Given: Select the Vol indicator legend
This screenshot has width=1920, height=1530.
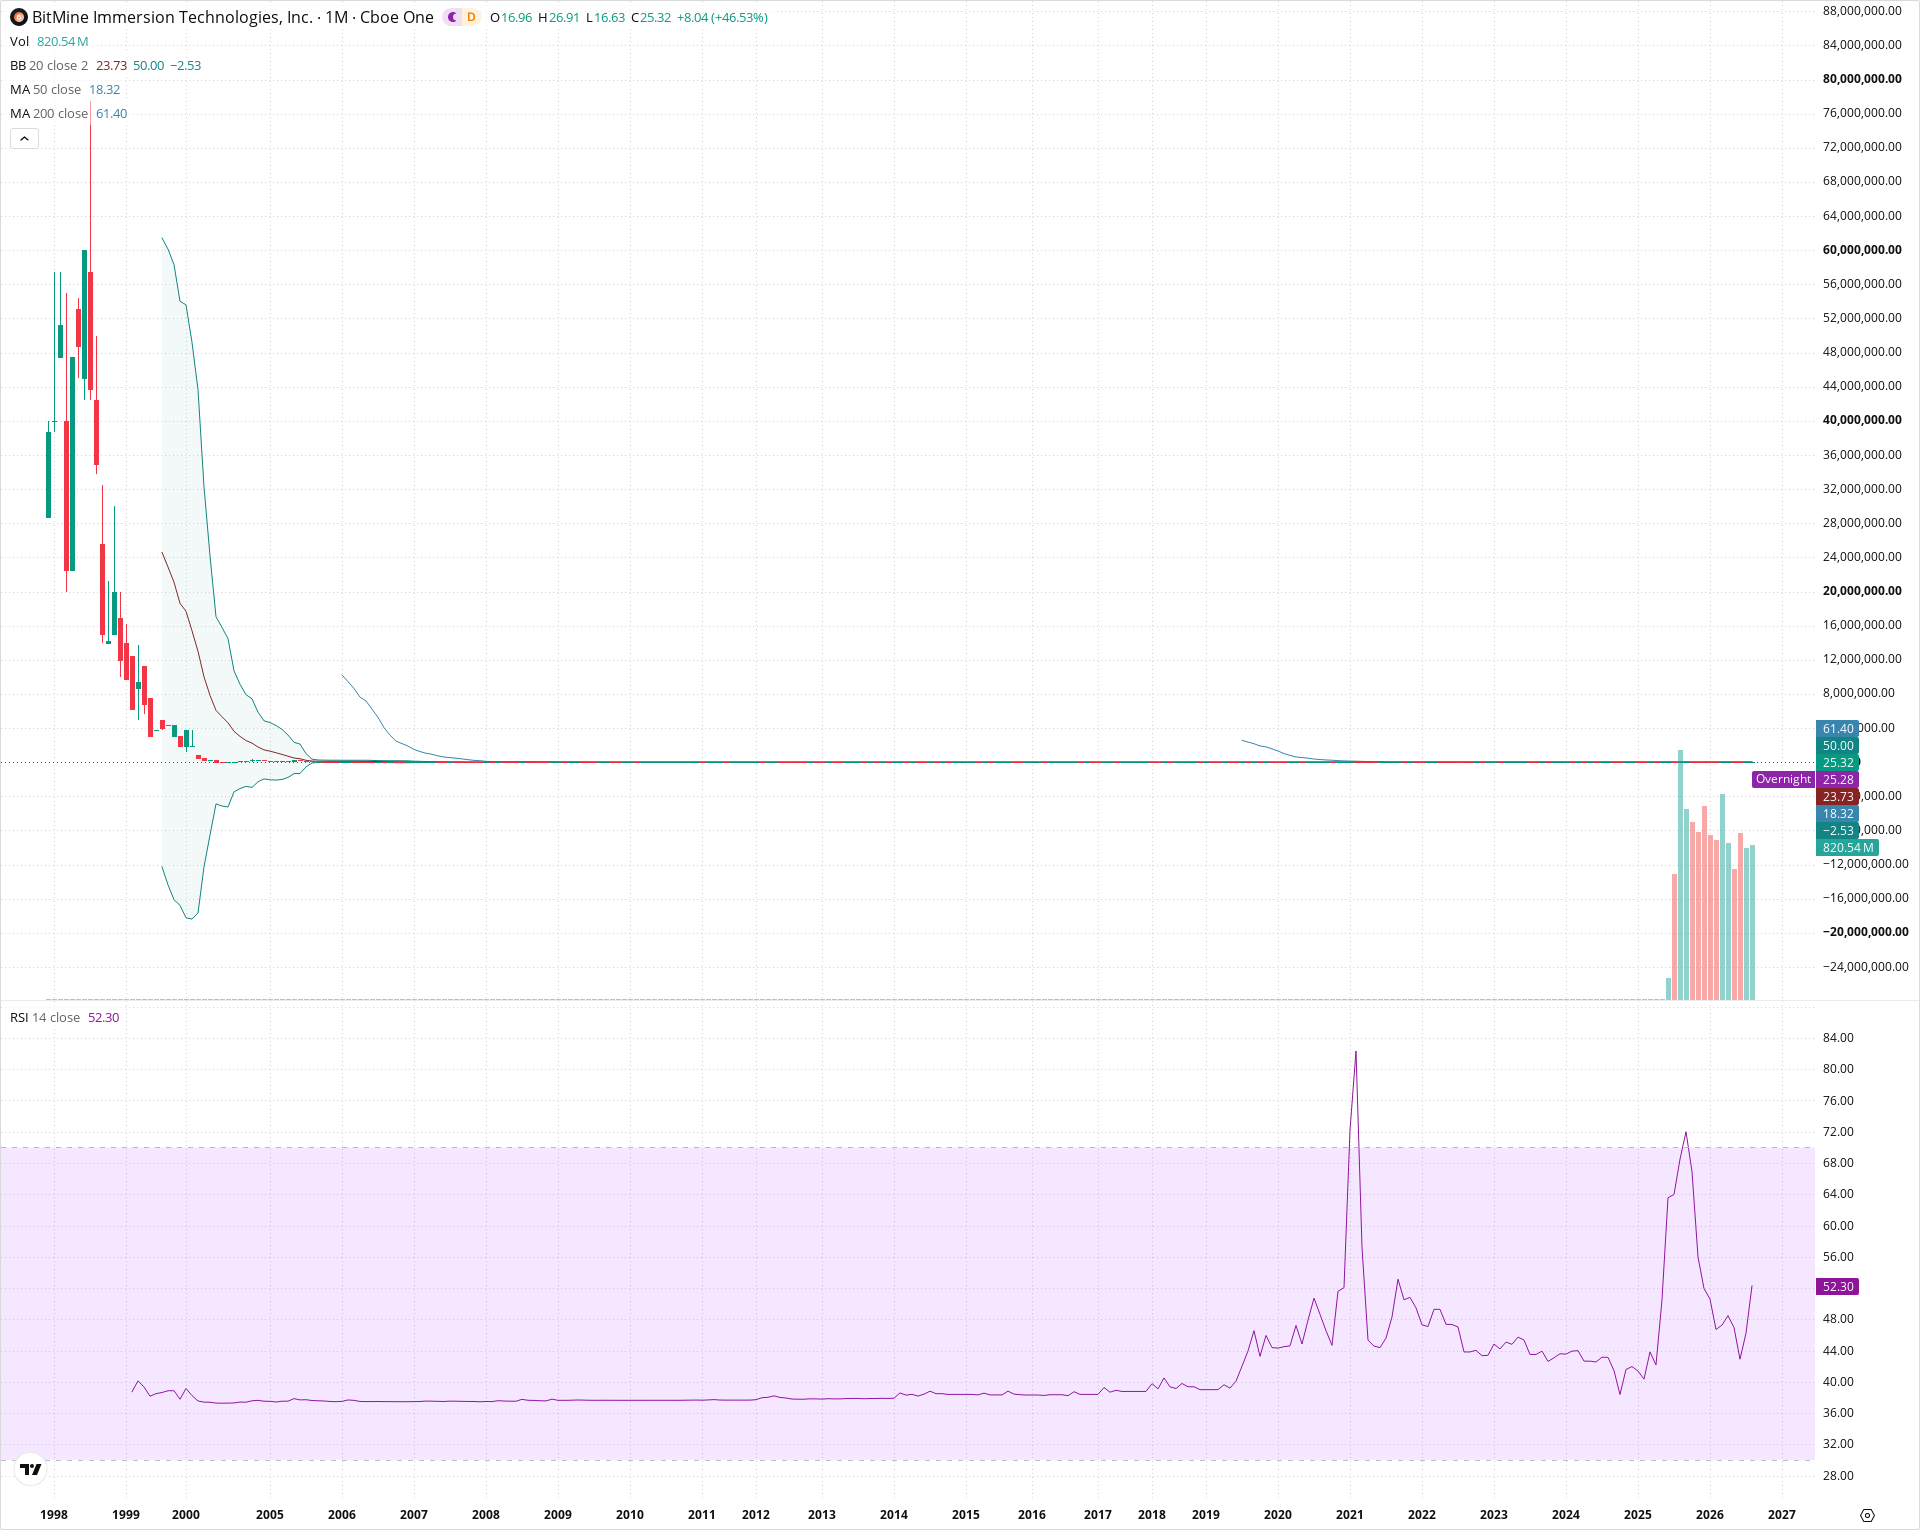Looking at the screenshot, I should click(49, 41).
